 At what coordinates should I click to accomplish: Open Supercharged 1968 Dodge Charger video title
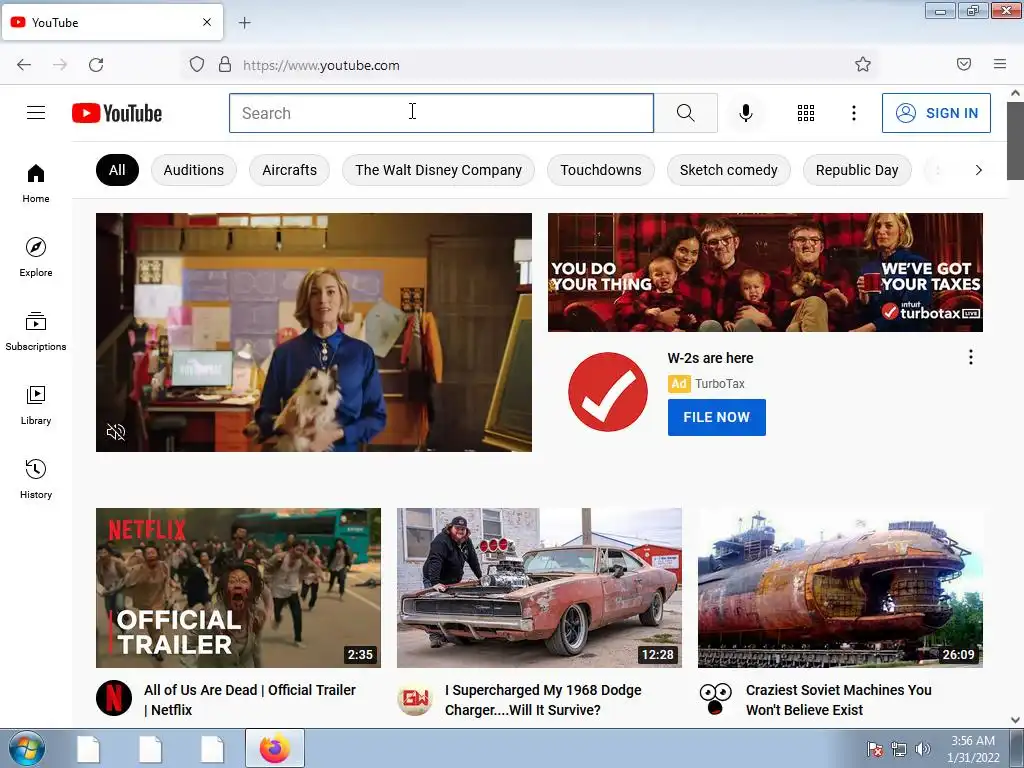pos(543,699)
